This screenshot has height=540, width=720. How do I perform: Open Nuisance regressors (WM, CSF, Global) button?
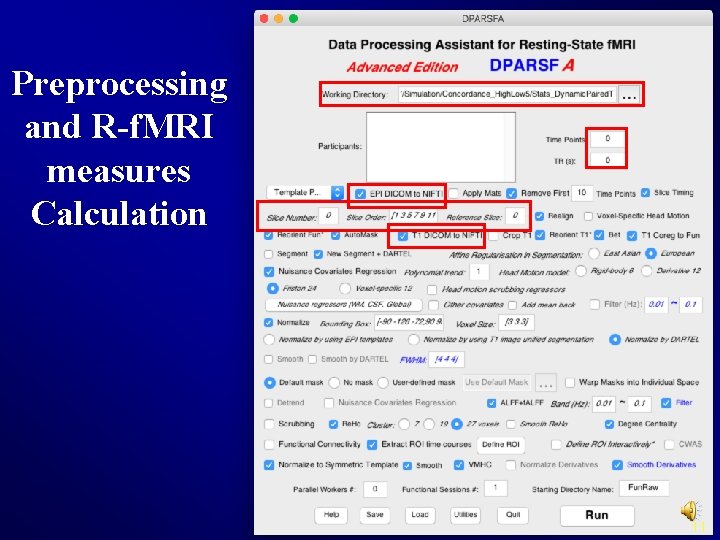[344, 304]
